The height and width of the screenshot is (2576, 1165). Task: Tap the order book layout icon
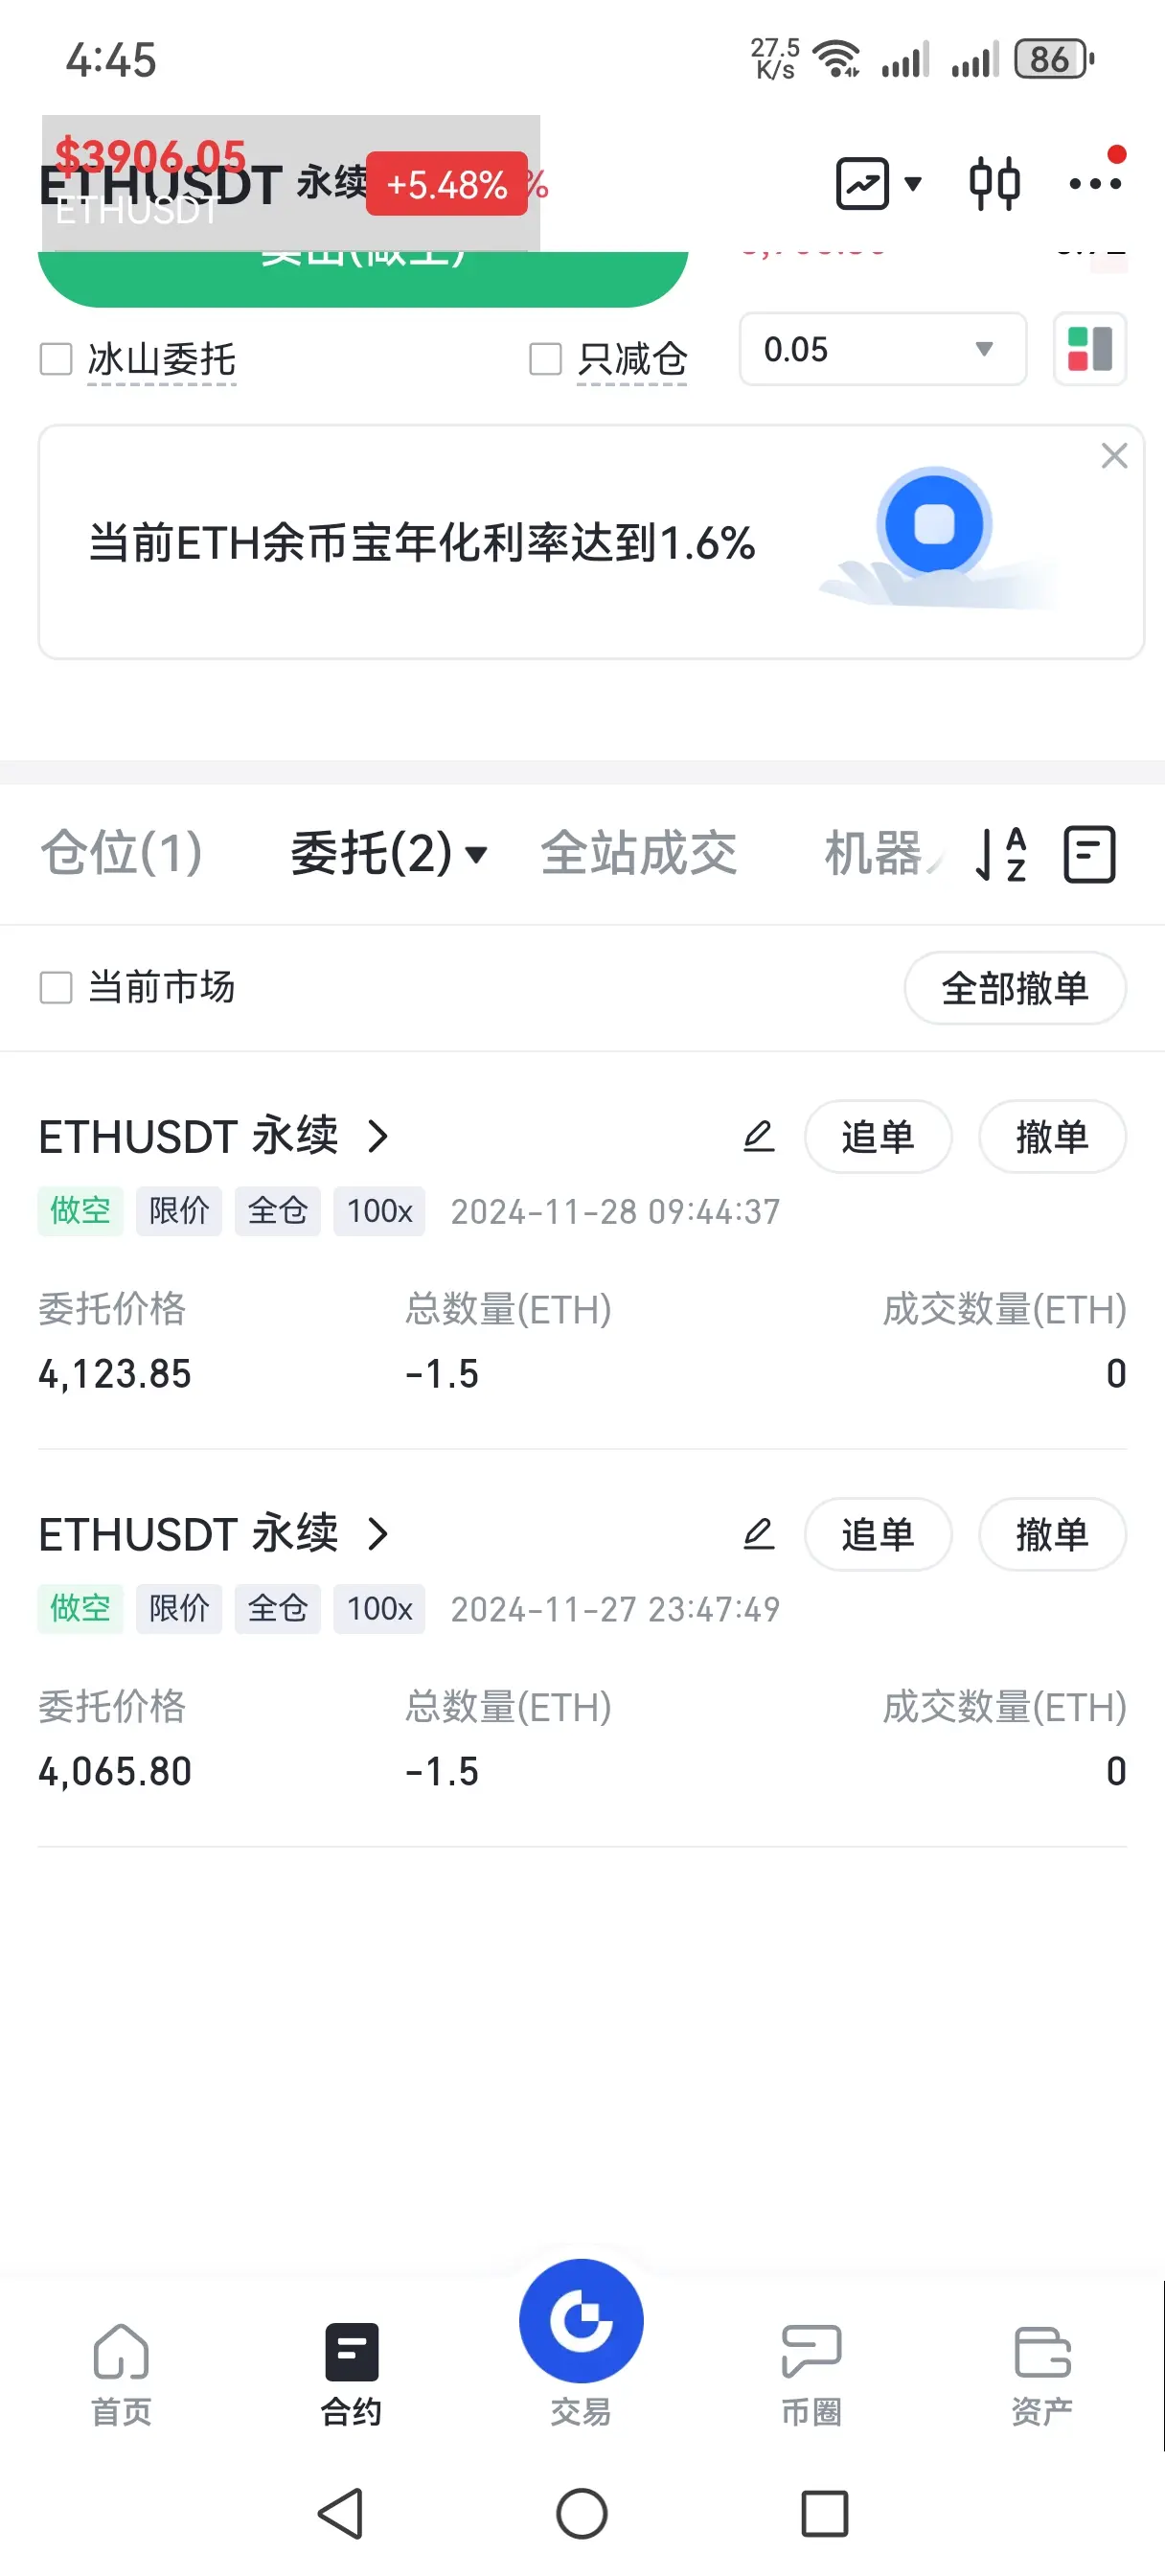(1089, 349)
